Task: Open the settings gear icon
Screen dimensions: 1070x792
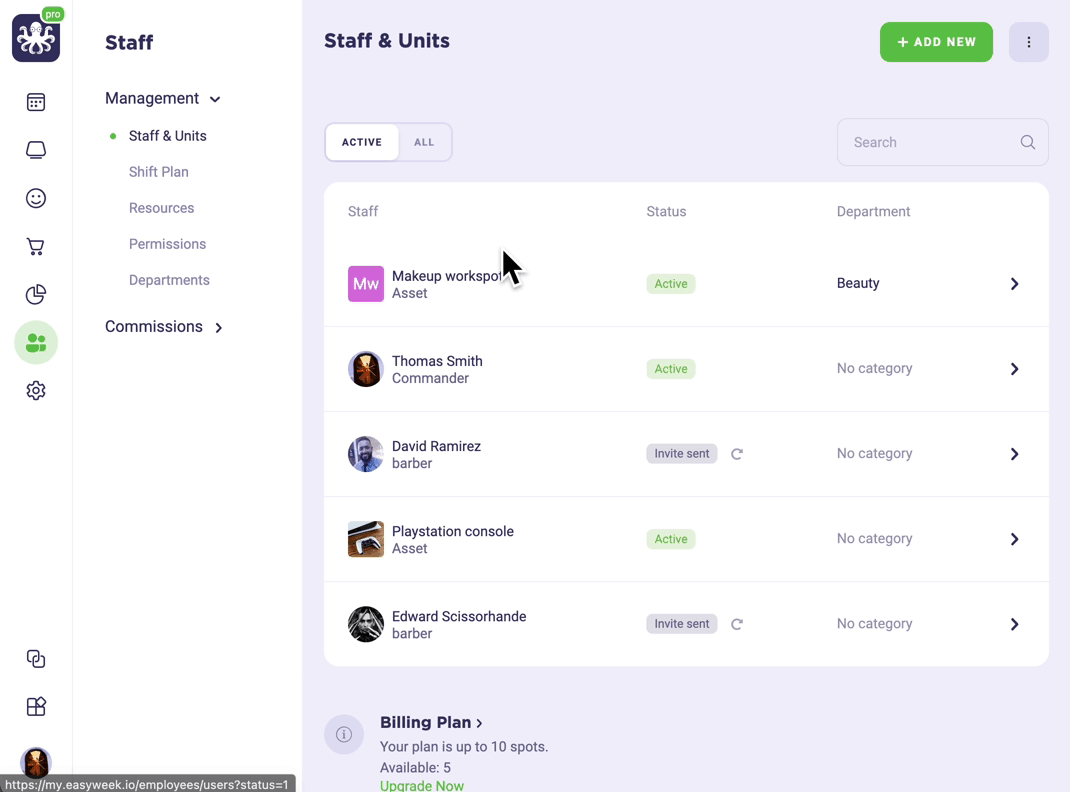Action: pyautogui.click(x=35, y=390)
